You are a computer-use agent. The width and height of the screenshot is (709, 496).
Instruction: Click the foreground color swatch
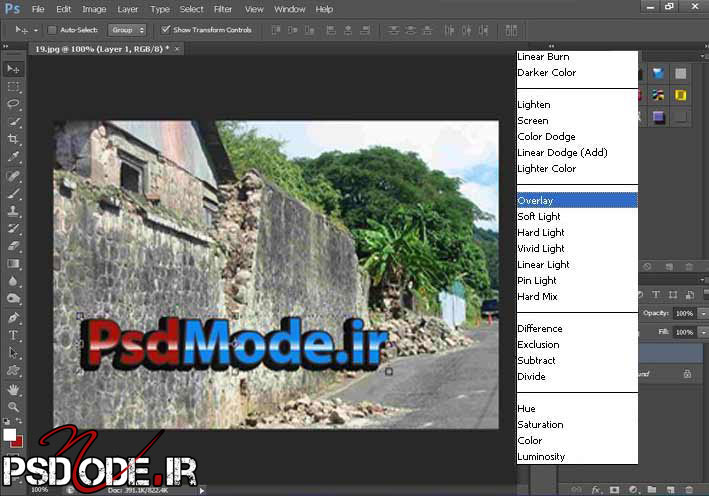9,435
